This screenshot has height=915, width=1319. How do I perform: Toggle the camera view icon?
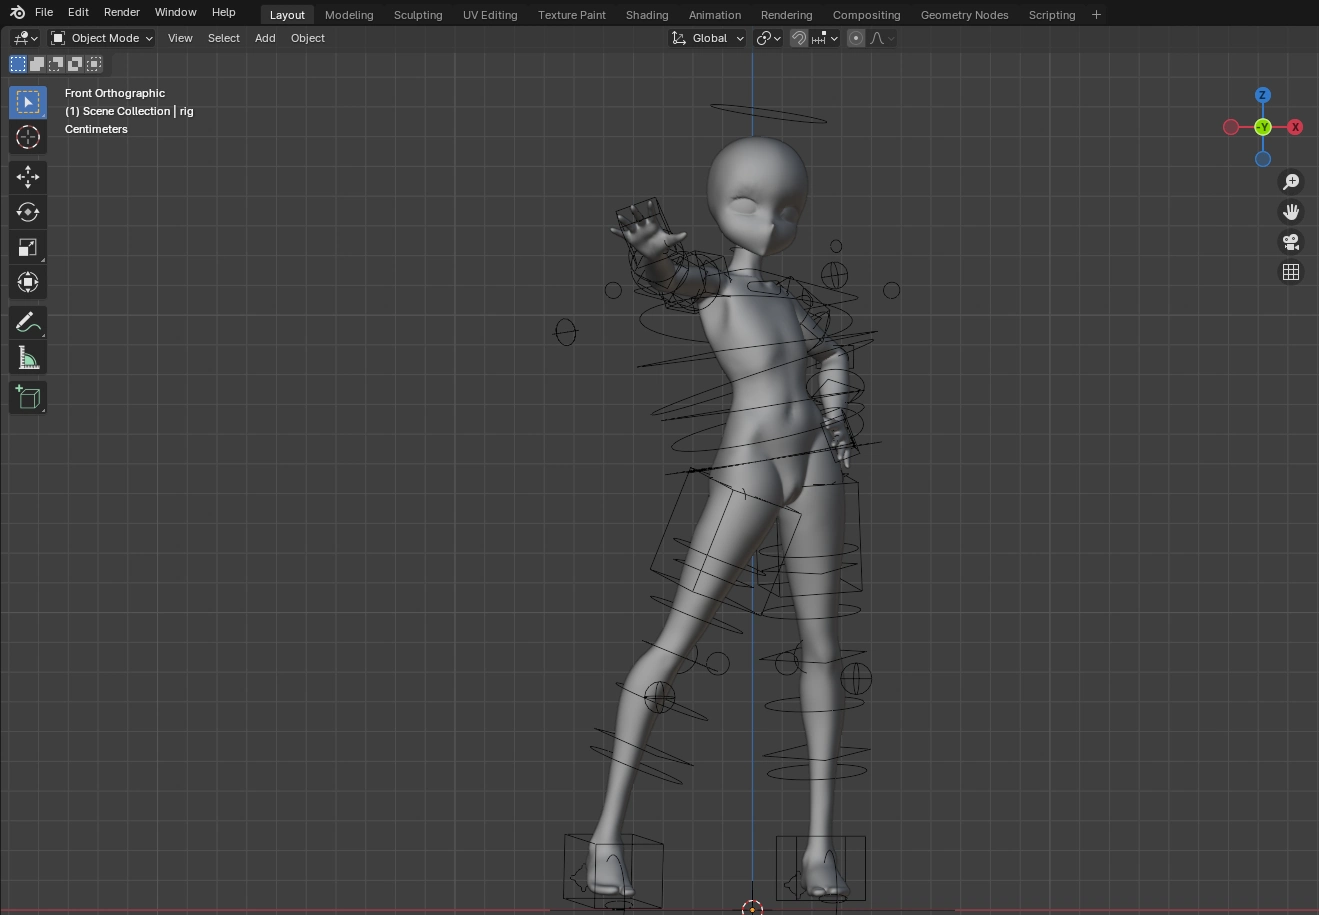point(1291,242)
